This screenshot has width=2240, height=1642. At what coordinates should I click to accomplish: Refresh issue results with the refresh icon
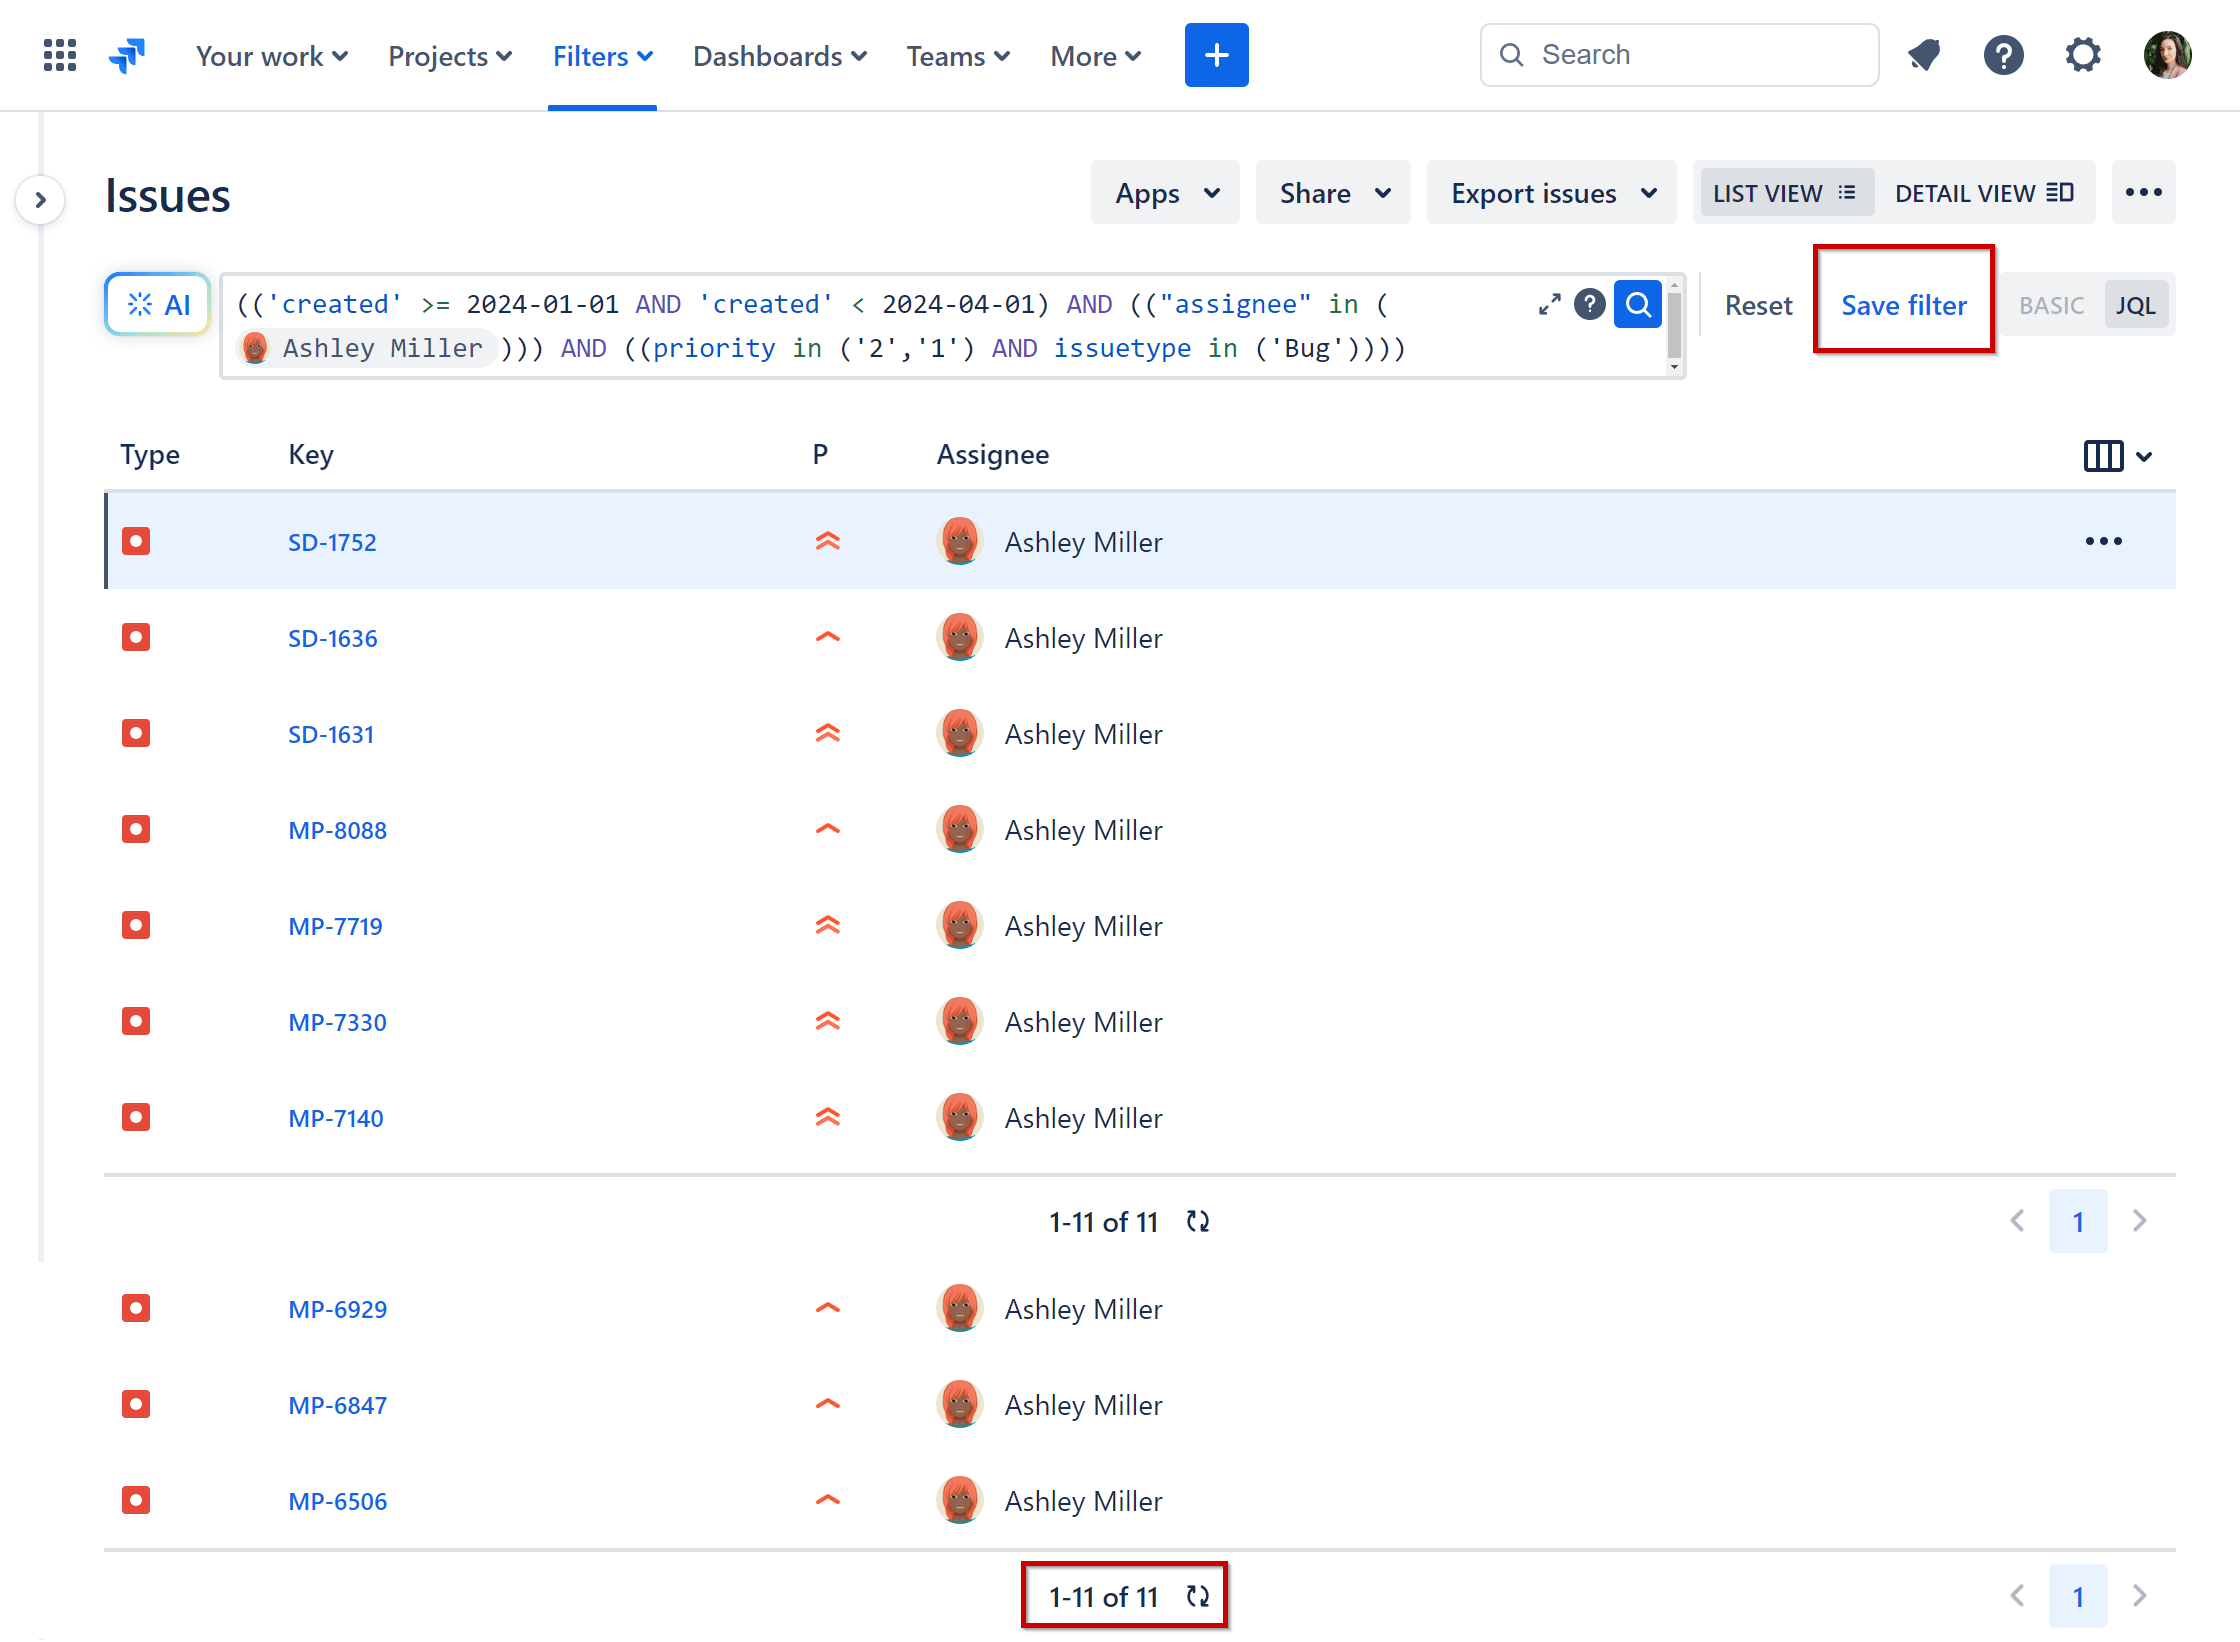tap(1197, 1221)
